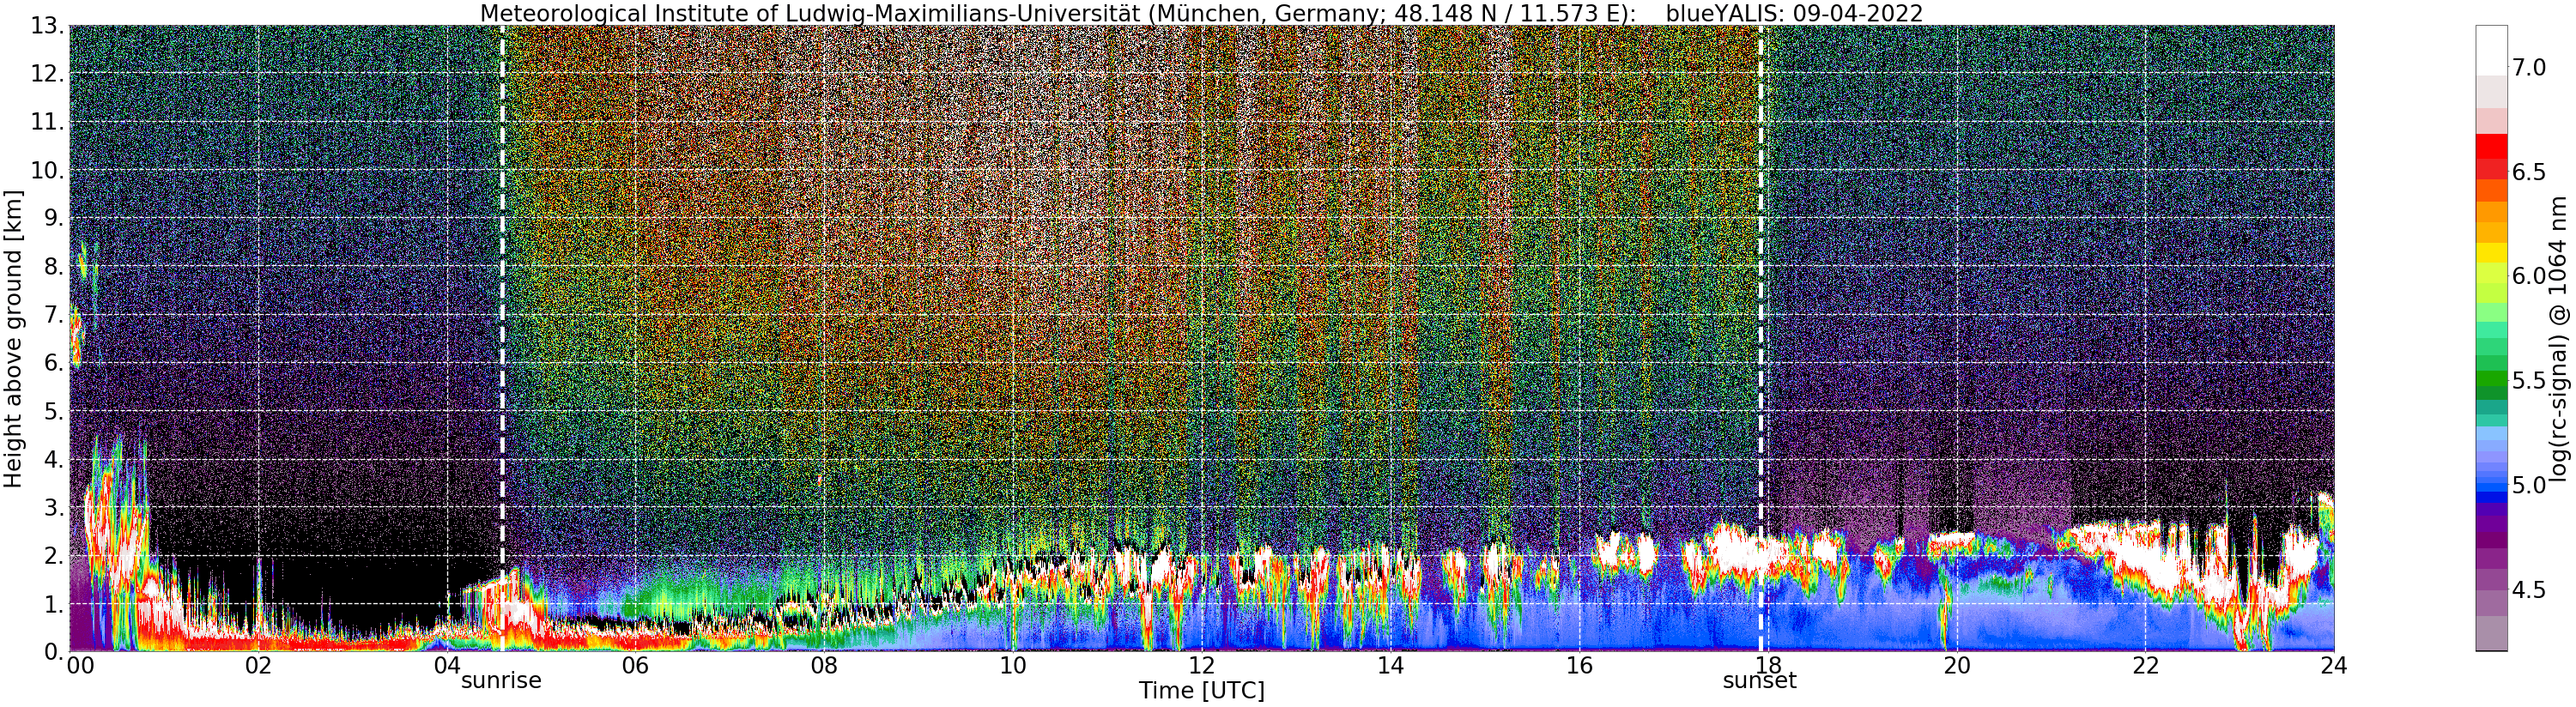This screenshot has width=2576, height=707.
Task: Click the '5.' height tick label
Action: pyautogui.click(x=54, y=411)
